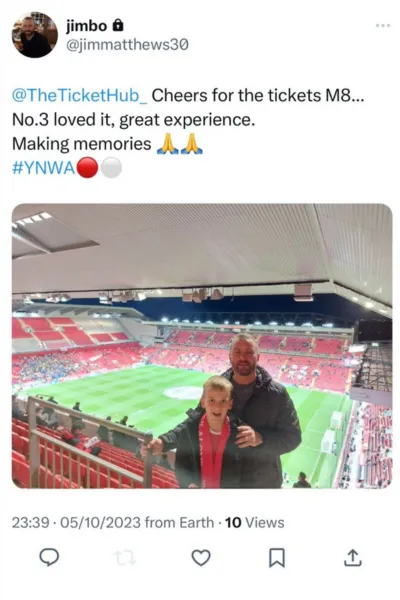Open the jimbo display name
Screen dimensions: 400x600
(87, 26)
